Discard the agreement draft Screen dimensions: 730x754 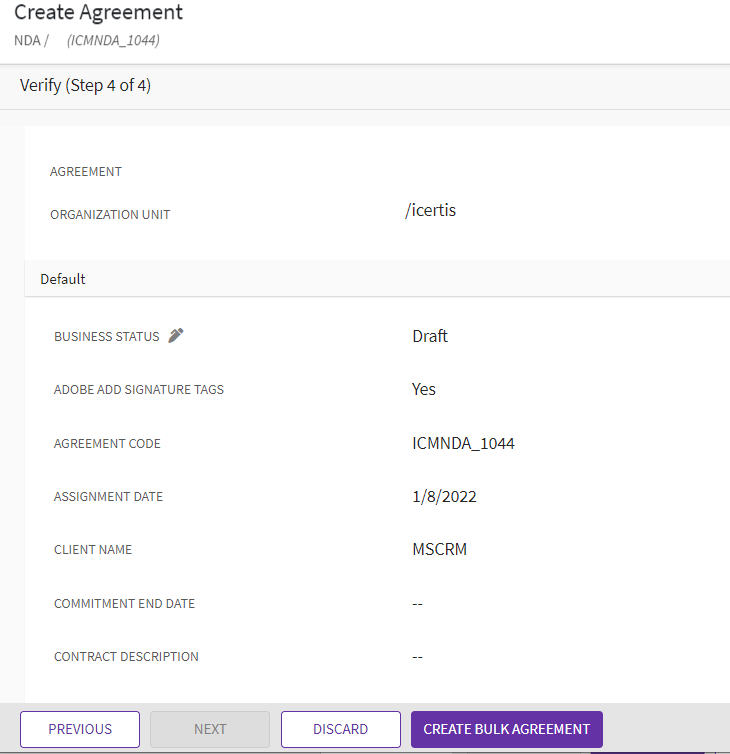click(x=340, y=729)
